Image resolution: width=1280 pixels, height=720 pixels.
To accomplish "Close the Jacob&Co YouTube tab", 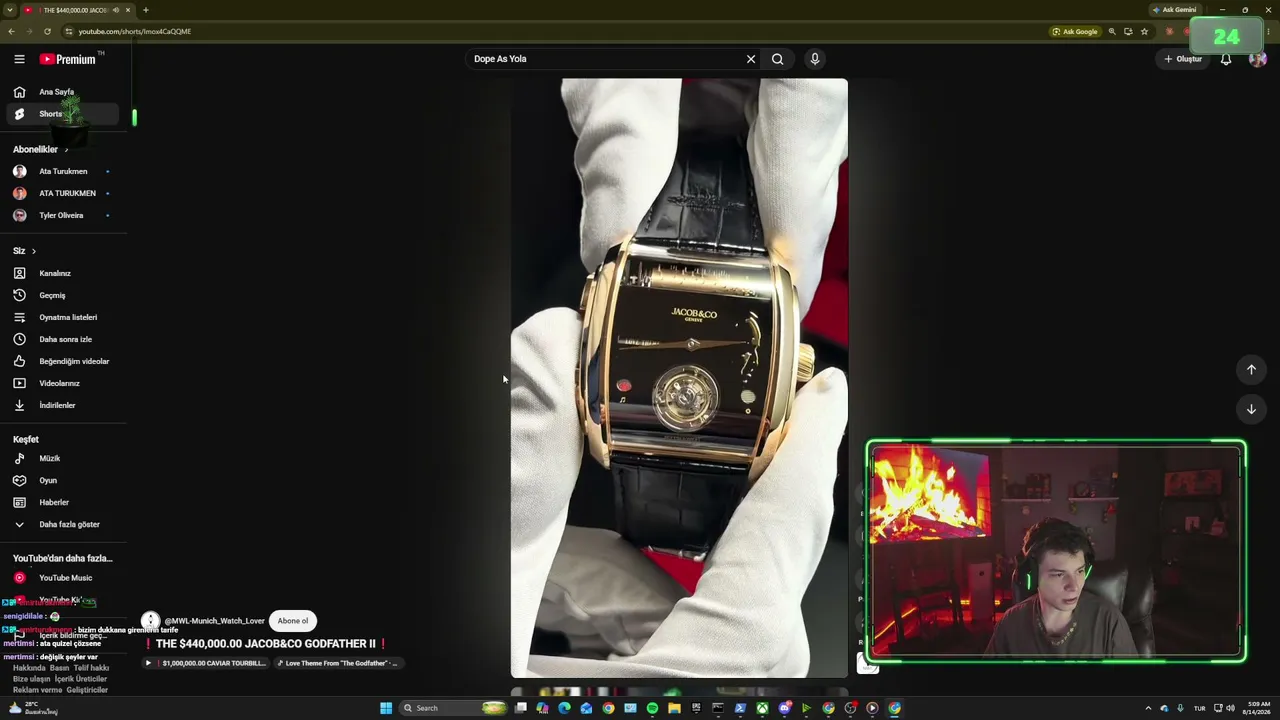I will 128,10.
